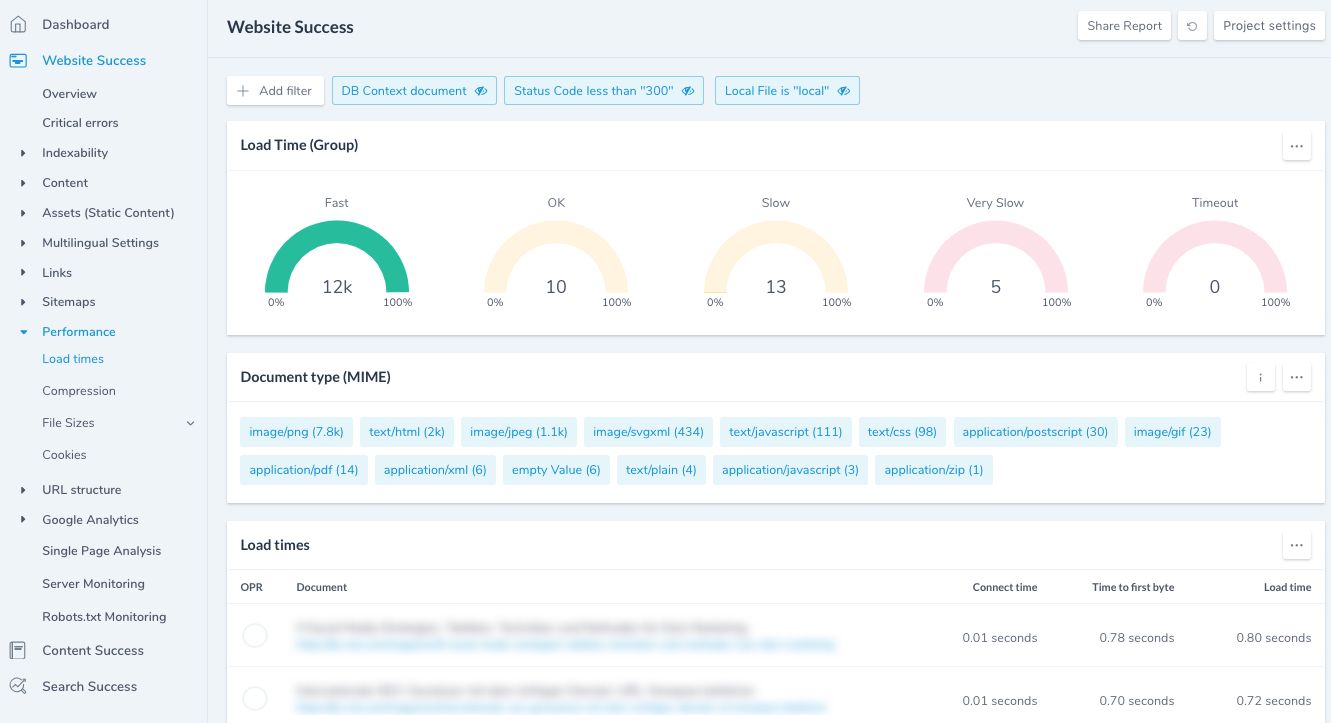
Task: Expand the Indexability tree arrow
Action: coord(23,153)
